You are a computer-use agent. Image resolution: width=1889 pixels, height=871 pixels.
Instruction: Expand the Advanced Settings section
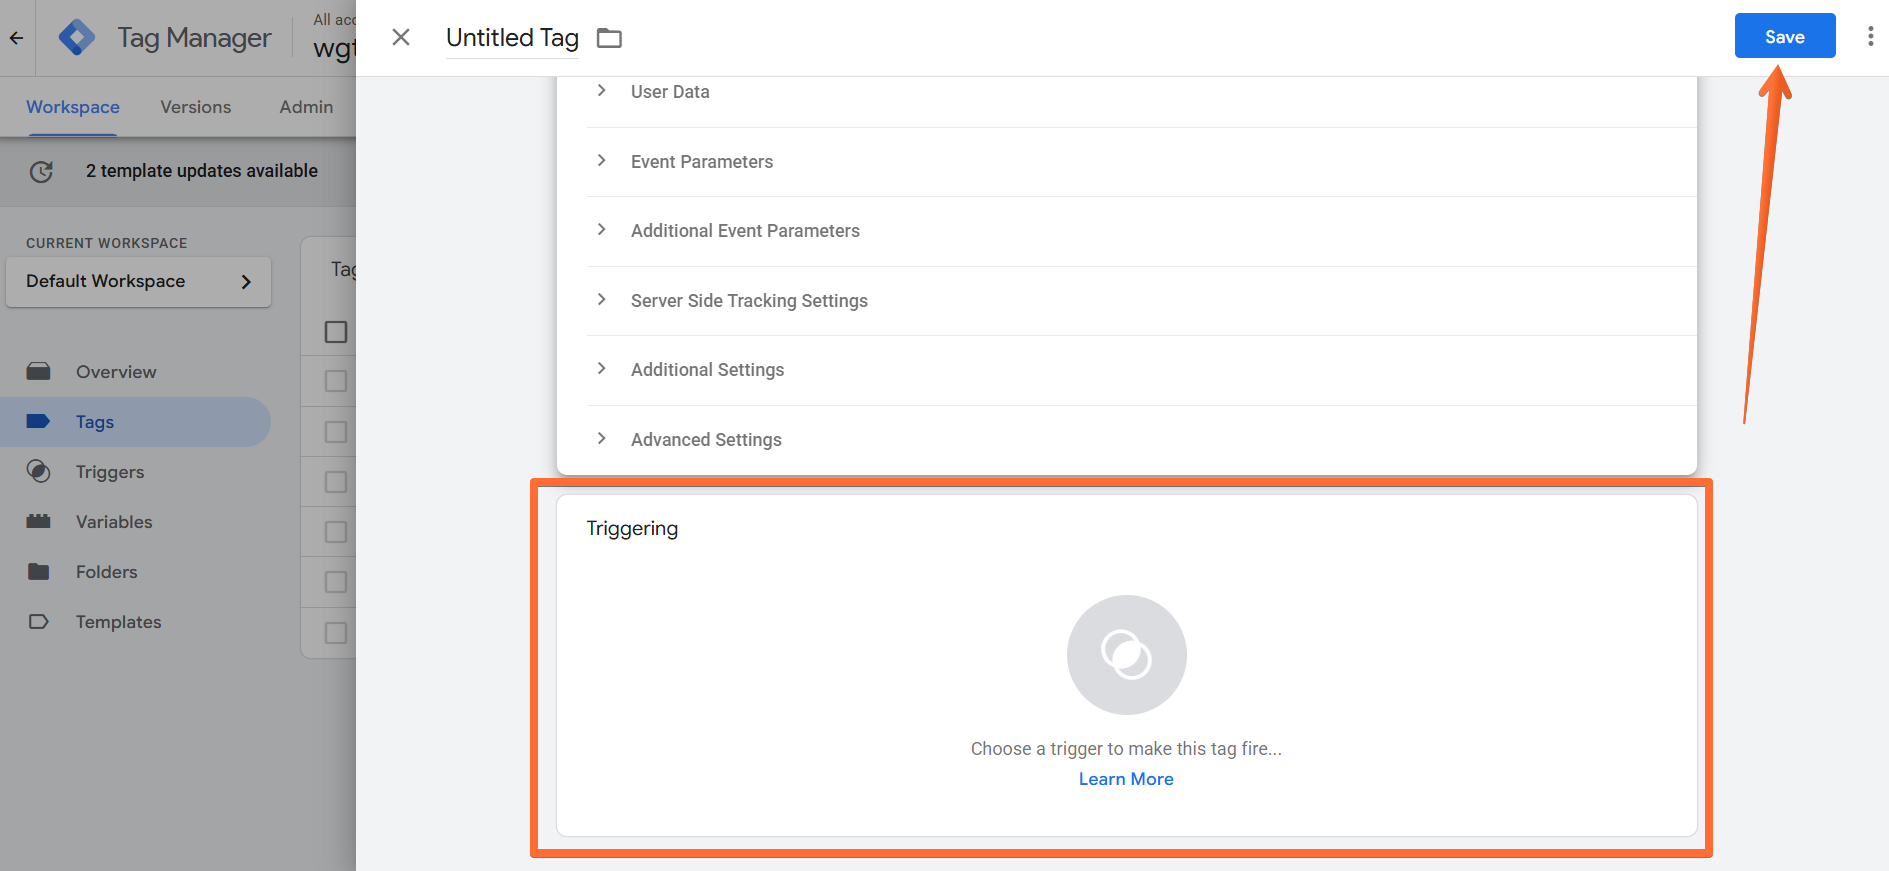[x=1141, y=440]
